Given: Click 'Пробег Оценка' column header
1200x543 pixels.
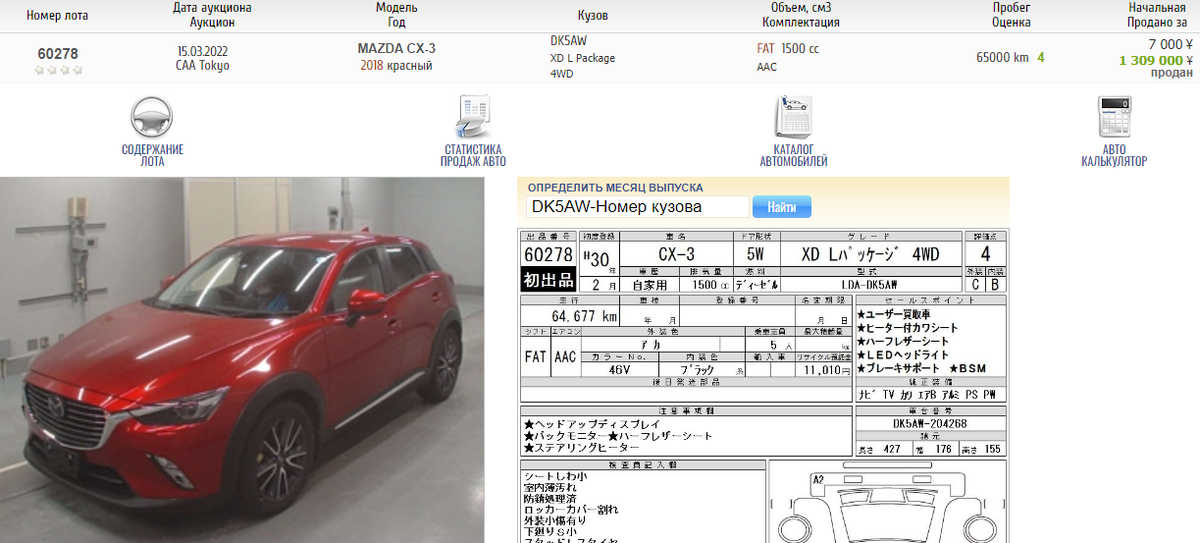Looking at the screenshot, I should pyautogui.click(x=1011, y=14).
